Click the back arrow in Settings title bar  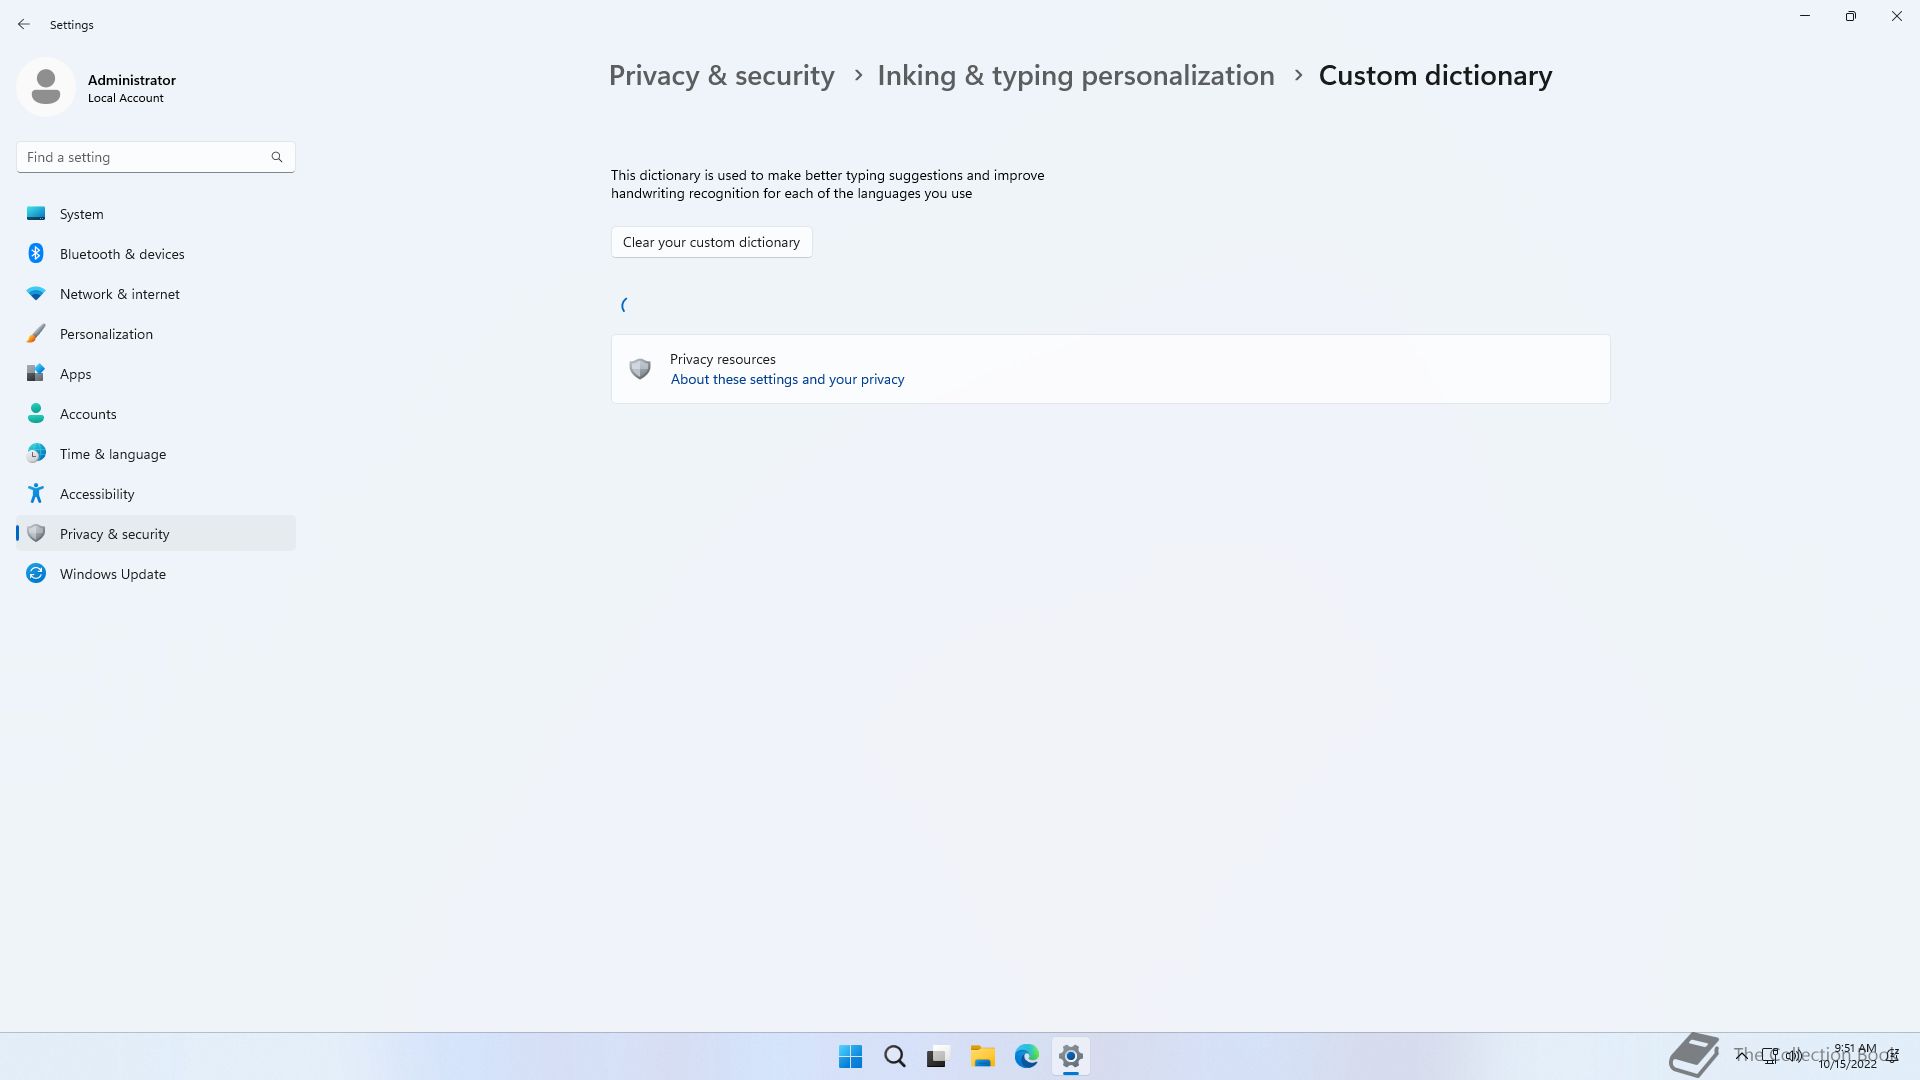[x=24, y=24]
